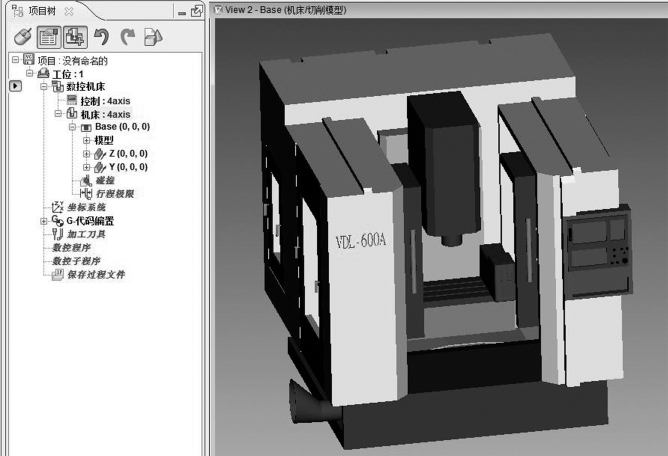The width and height of the screenshot is (668, 456).
Task: Click the View 2 - Base title bar
Action: click(x=439, y=9)
